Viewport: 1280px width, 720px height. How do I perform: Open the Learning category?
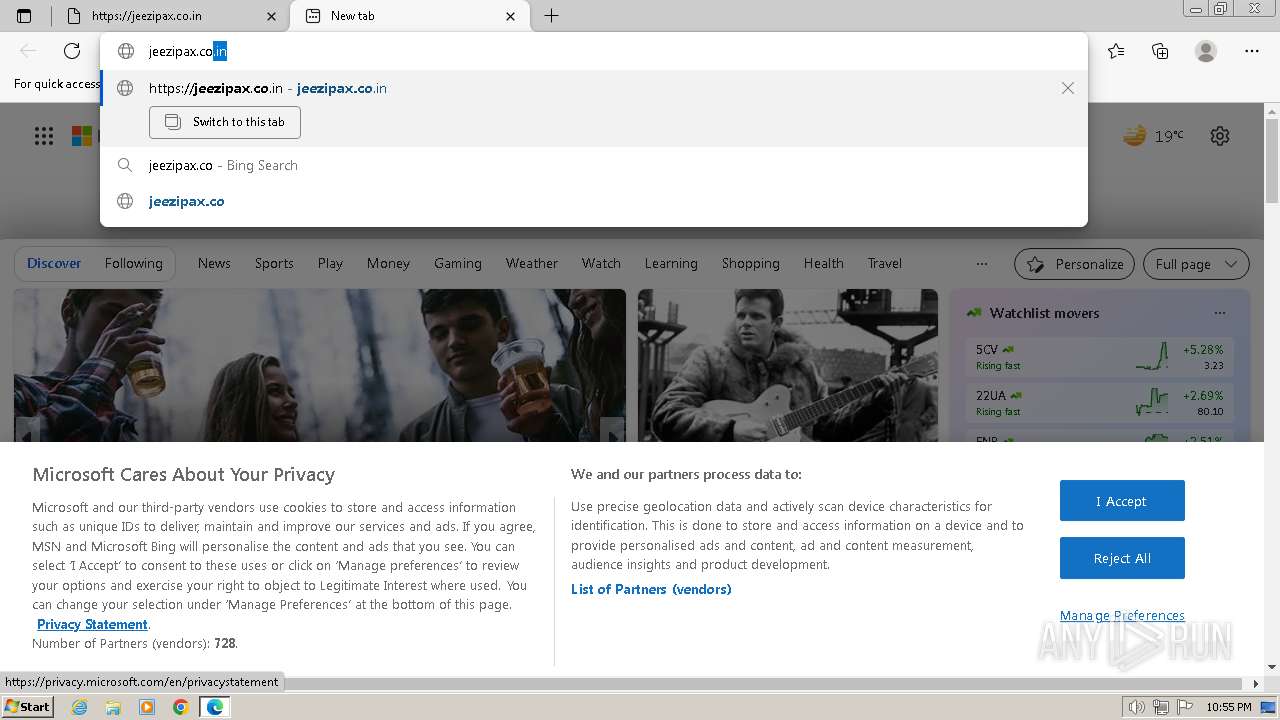tap(671, 263)
